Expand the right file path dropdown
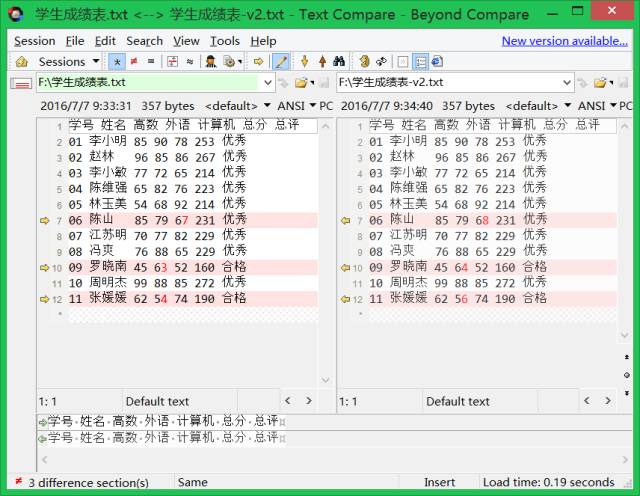This screenshot has height=496, width=640. click(x=567, y=82)
